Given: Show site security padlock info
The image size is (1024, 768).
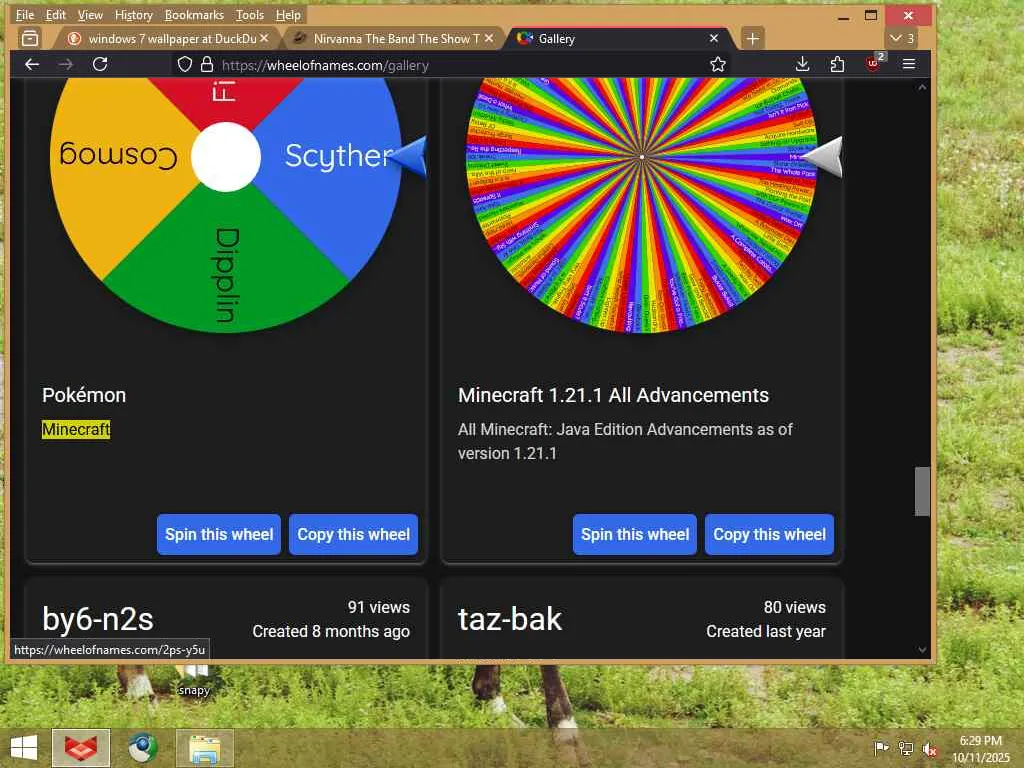Looking at the screenshot, I should click(207, 64).
